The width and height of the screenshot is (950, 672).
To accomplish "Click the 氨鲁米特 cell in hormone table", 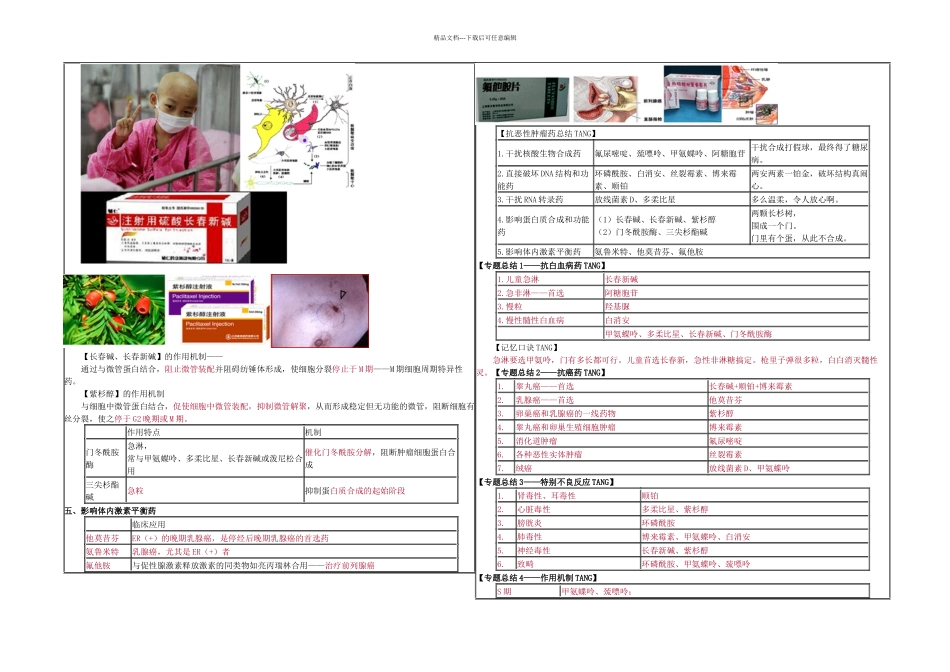I will coord(102,551).
